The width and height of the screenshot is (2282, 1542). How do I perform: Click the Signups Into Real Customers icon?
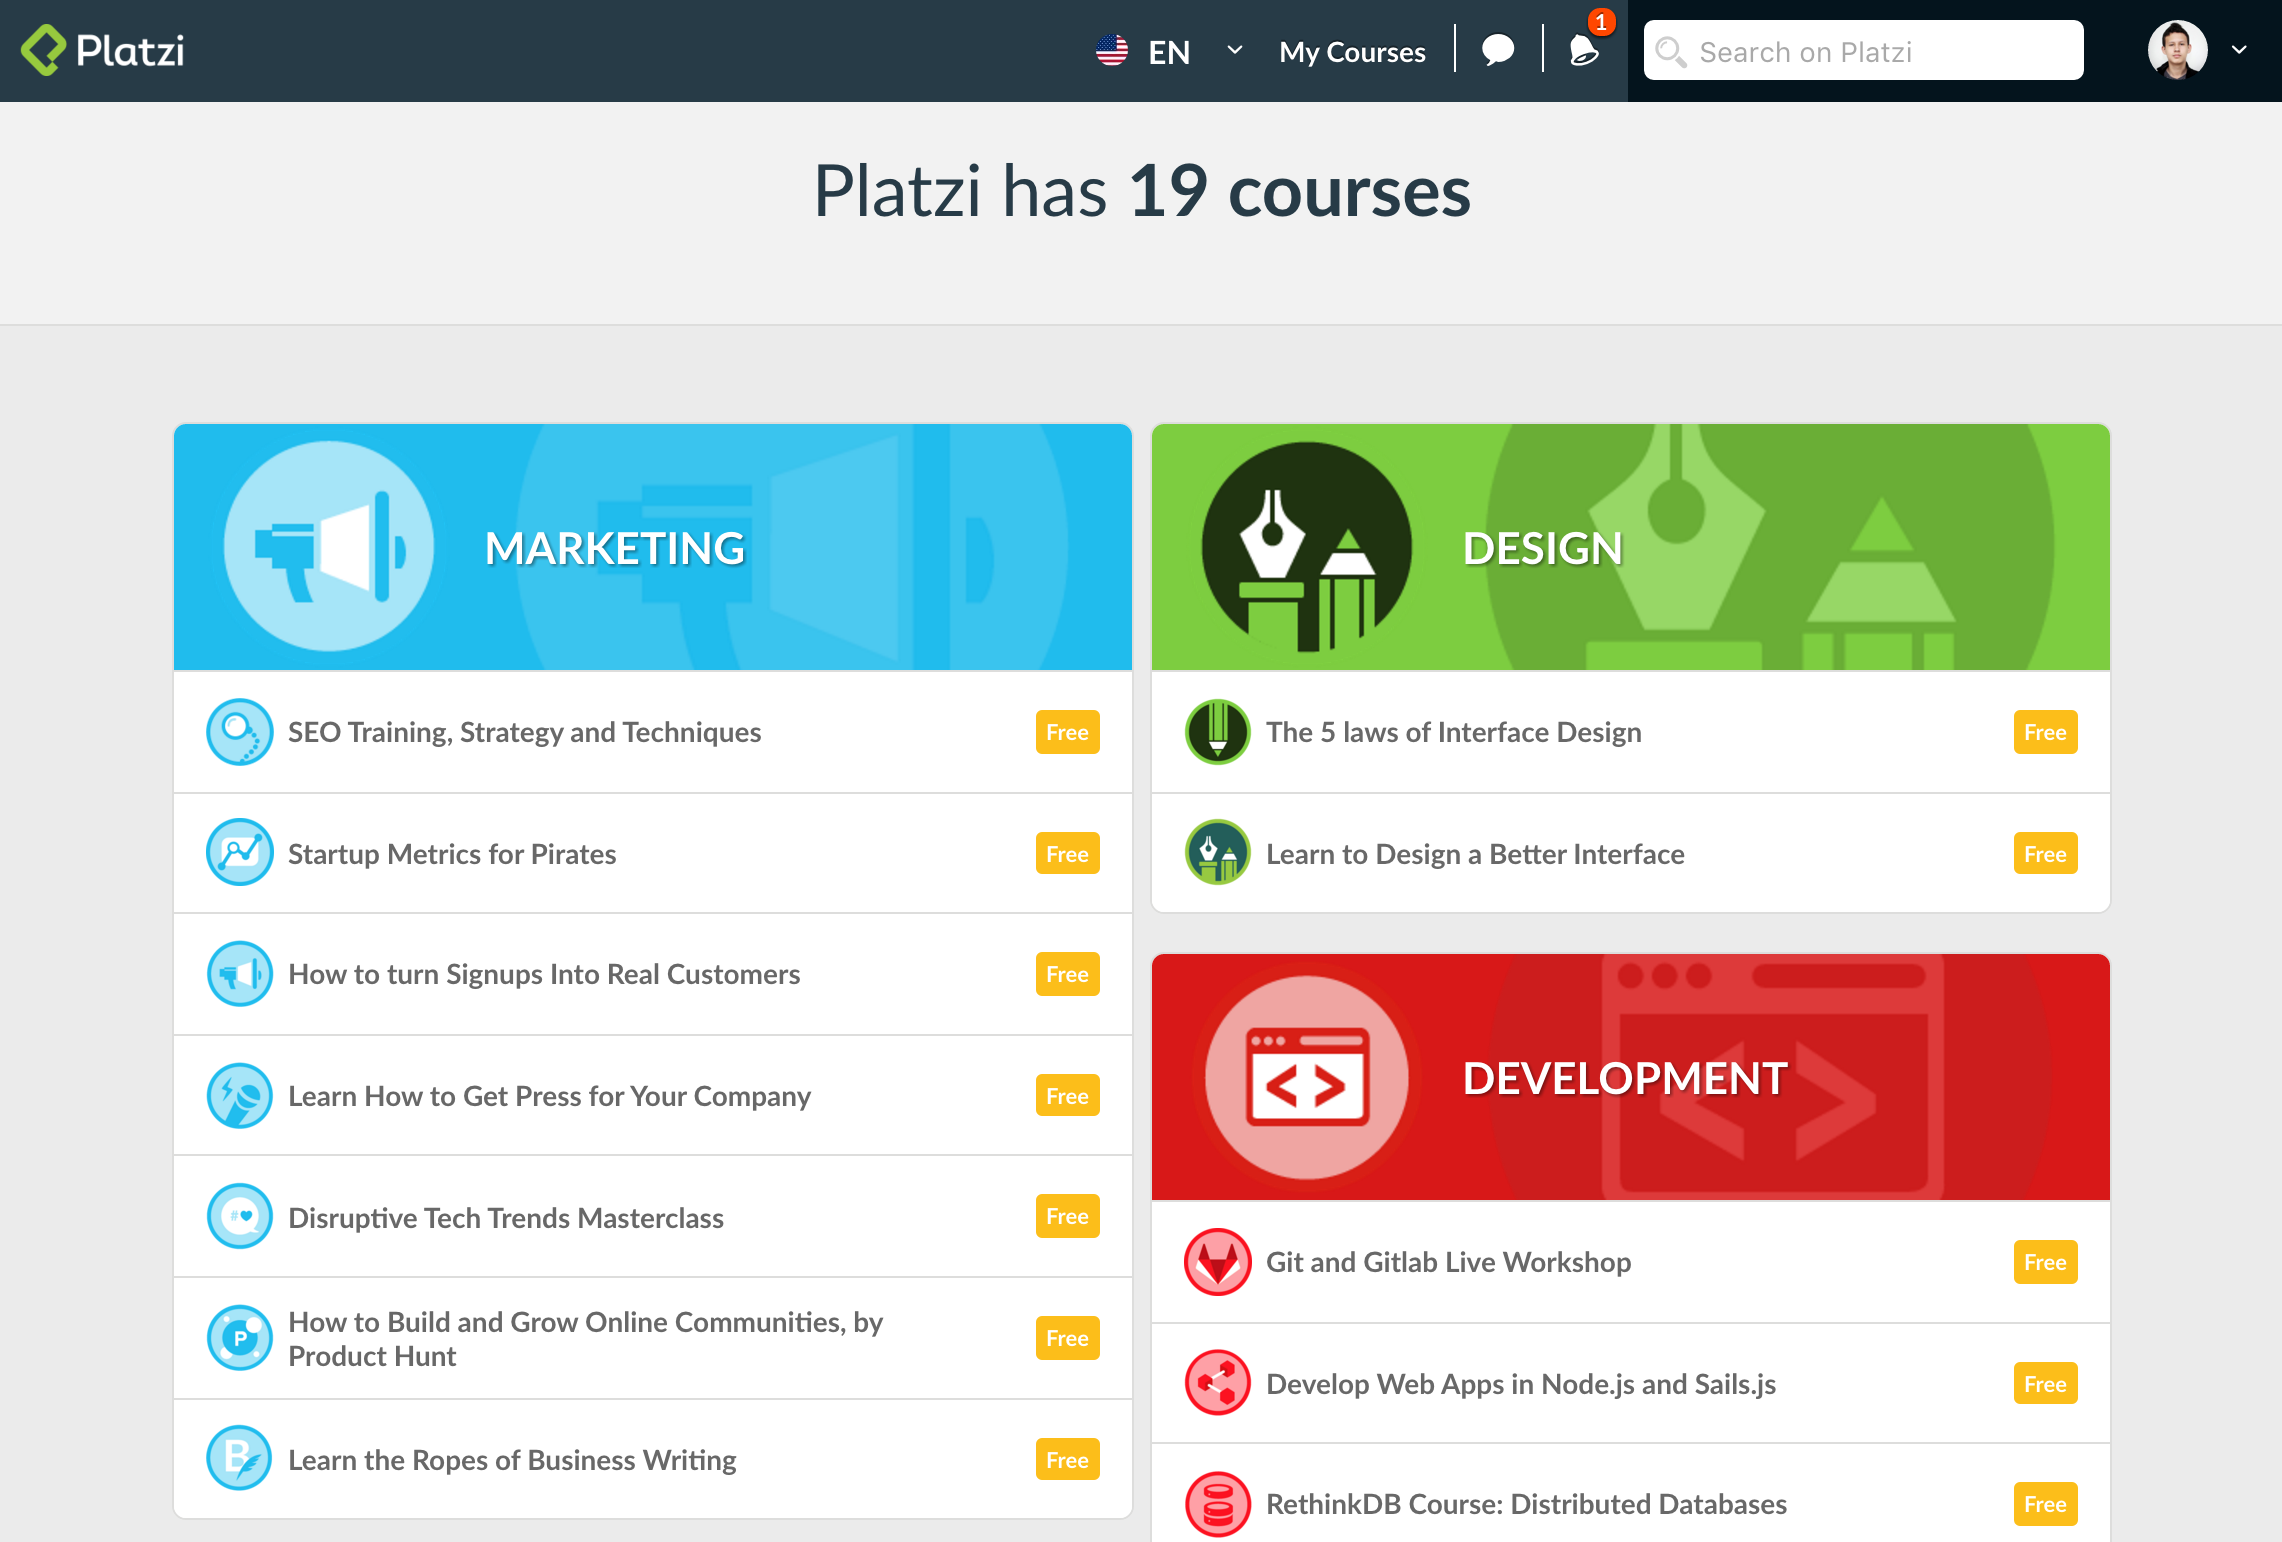pyautogui.click(x=239, y=974)
